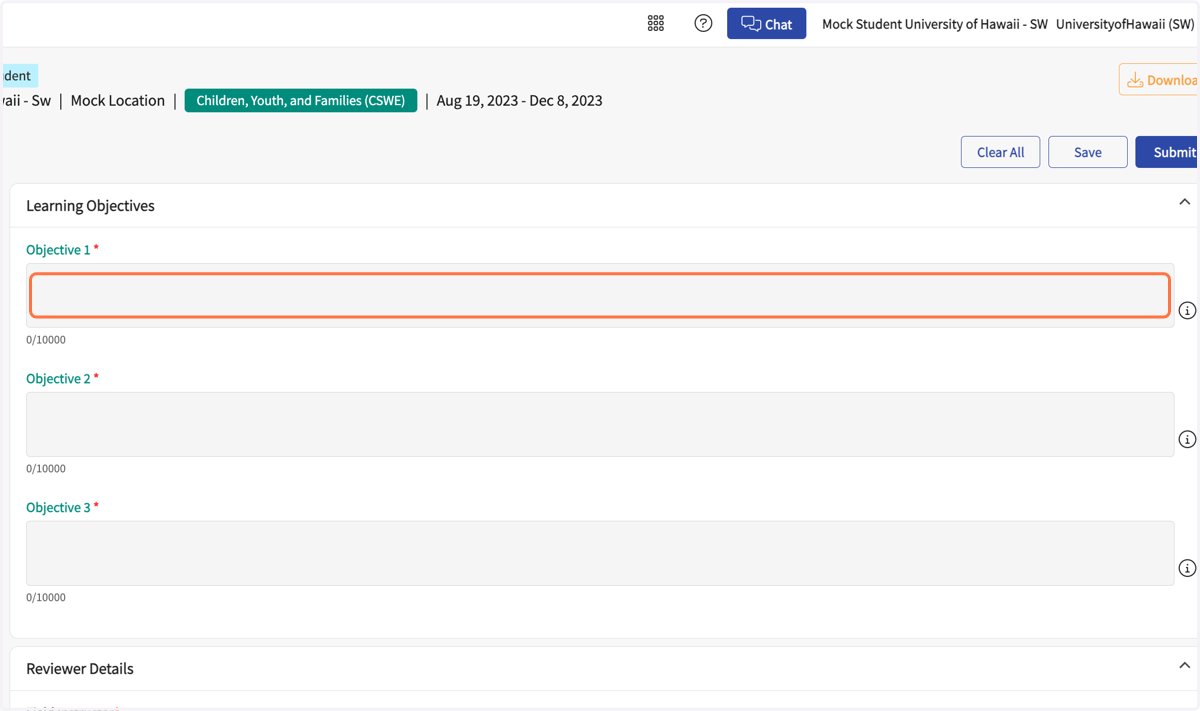Click the Children, Youth, and Families (CSWE) tag

(301, 100)
